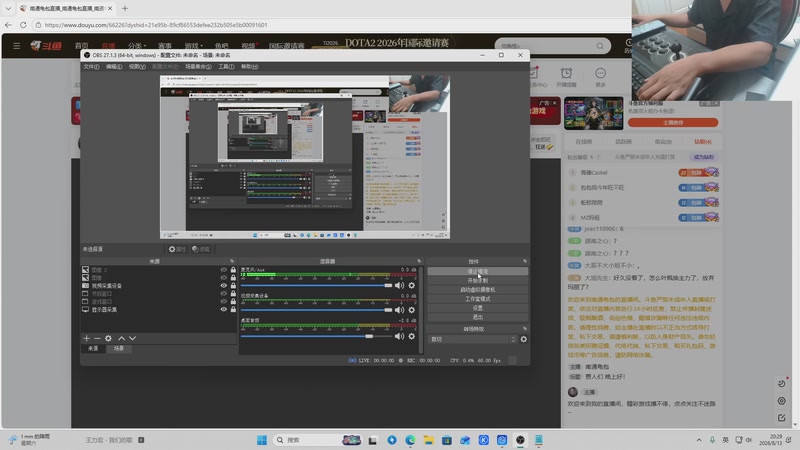Click the browser back arrow
Viewport: 800px width, 450px height.
(8, 24)
